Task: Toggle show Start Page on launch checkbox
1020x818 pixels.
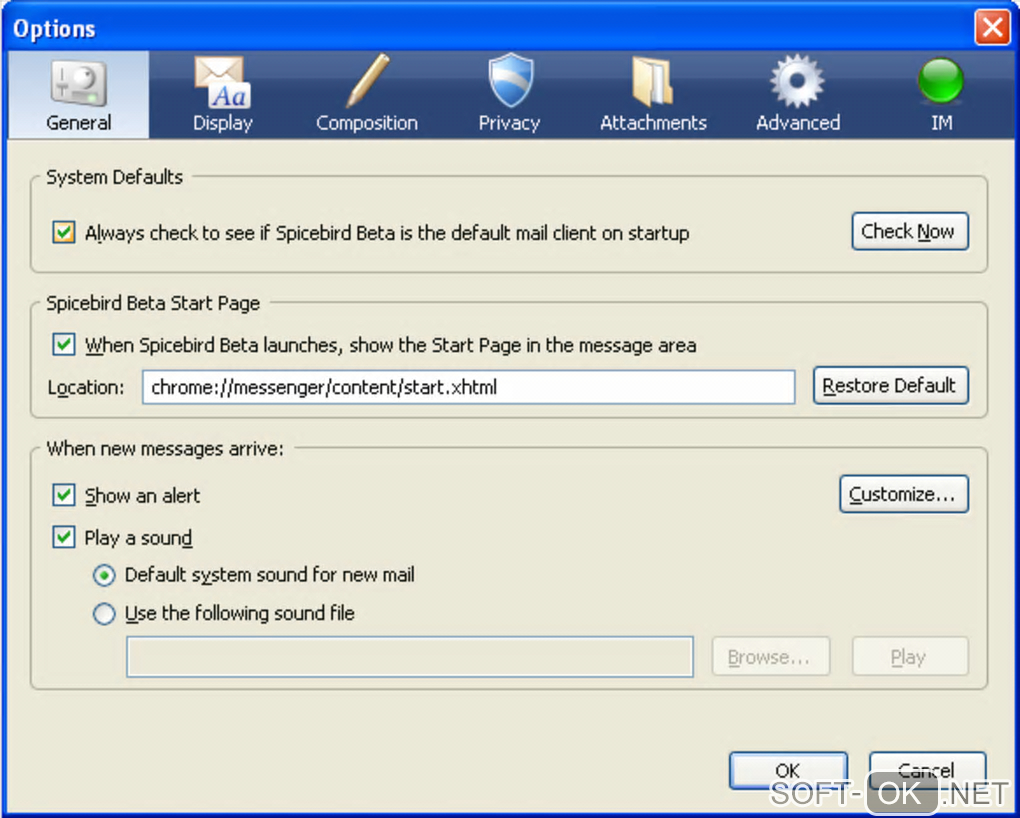Action: point(64,344)
